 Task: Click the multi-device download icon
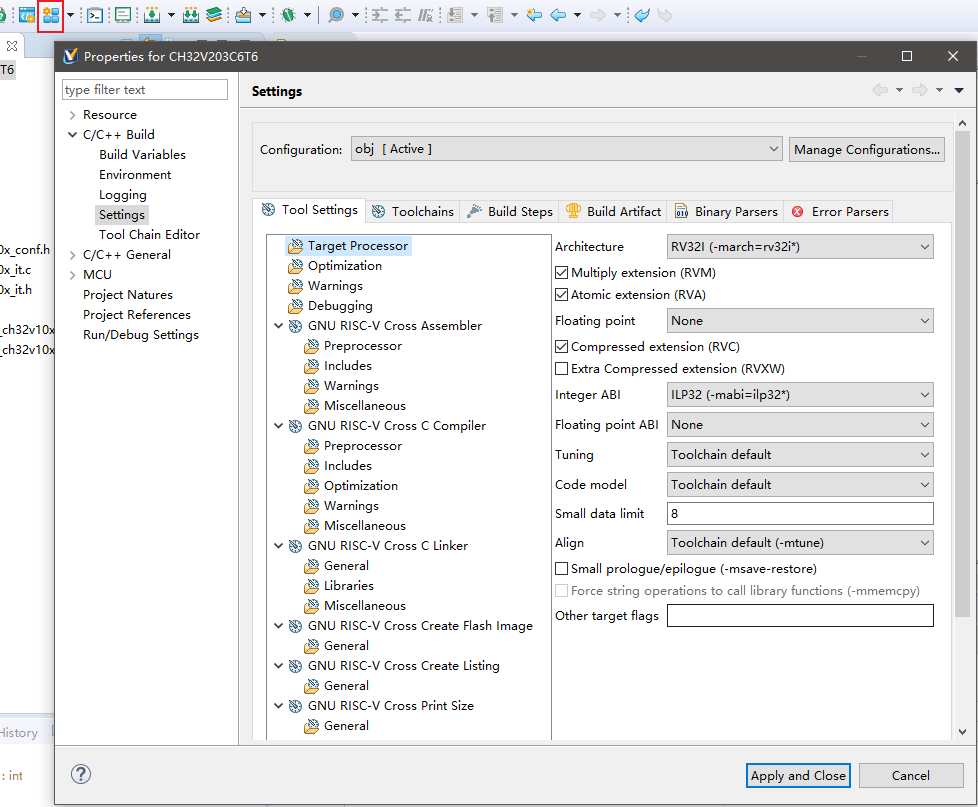(191, 15)
